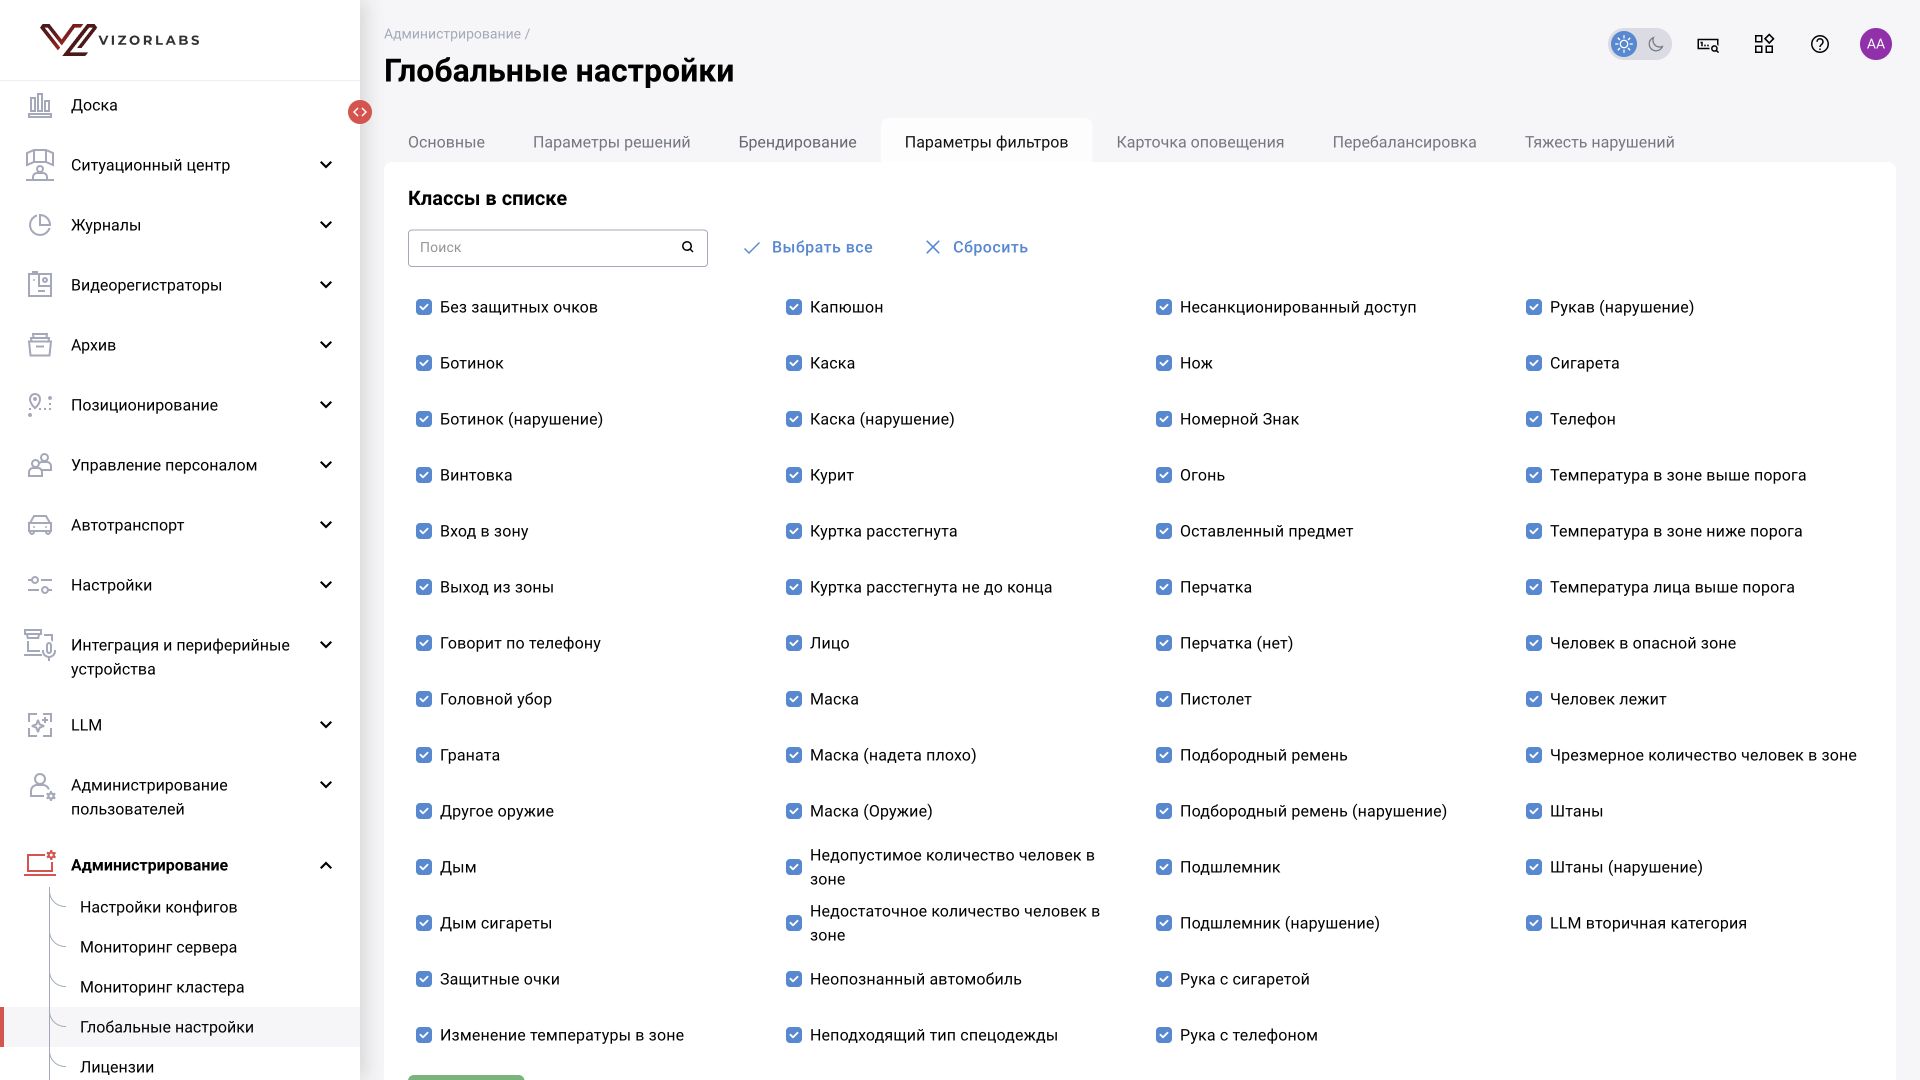
Task: Click the Сбросить button
Action: pyautogui.click(x=976, y=247)
